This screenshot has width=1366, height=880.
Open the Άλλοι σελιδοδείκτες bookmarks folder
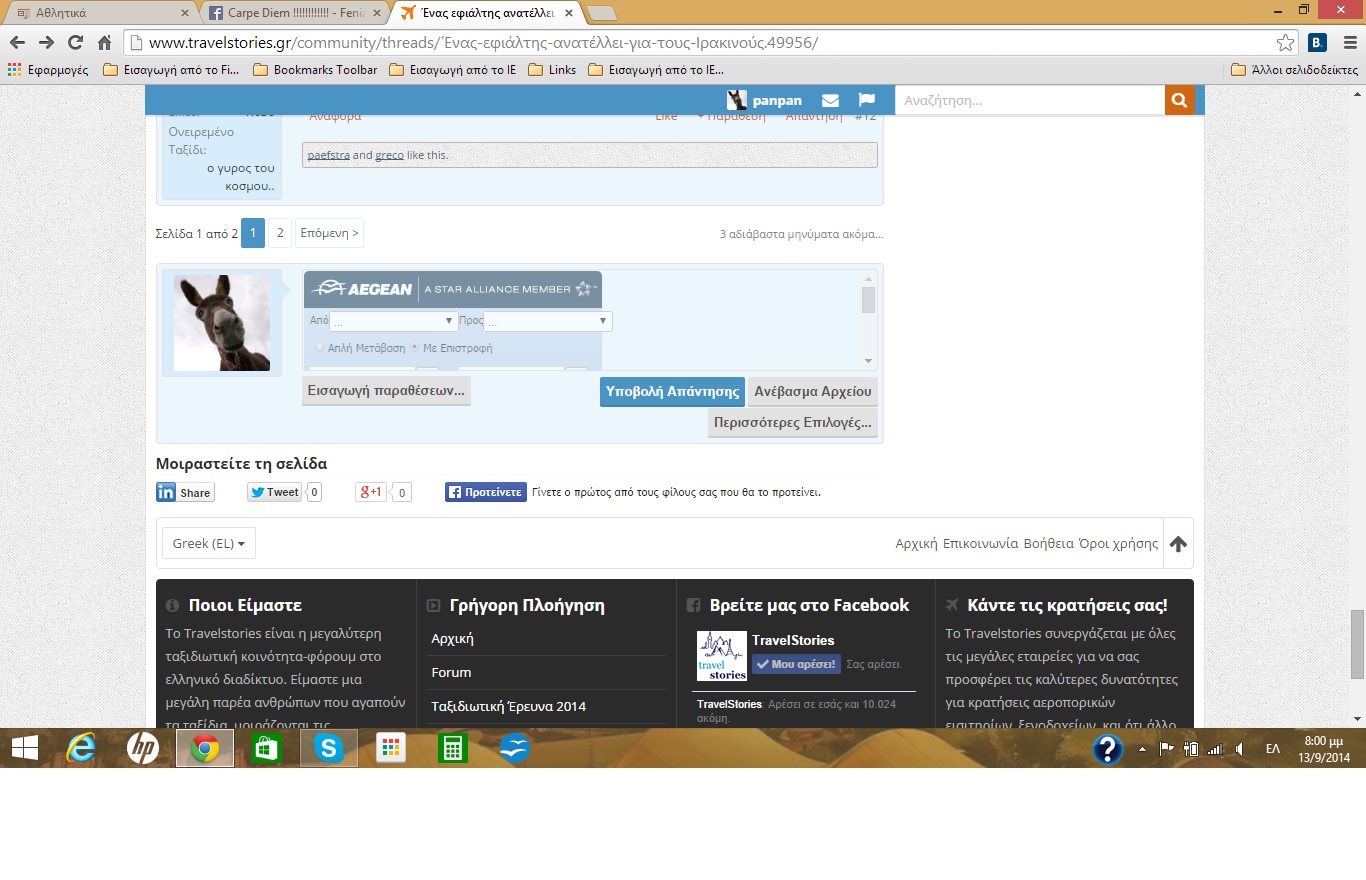pyautogui.click(x=1294, y=70)
